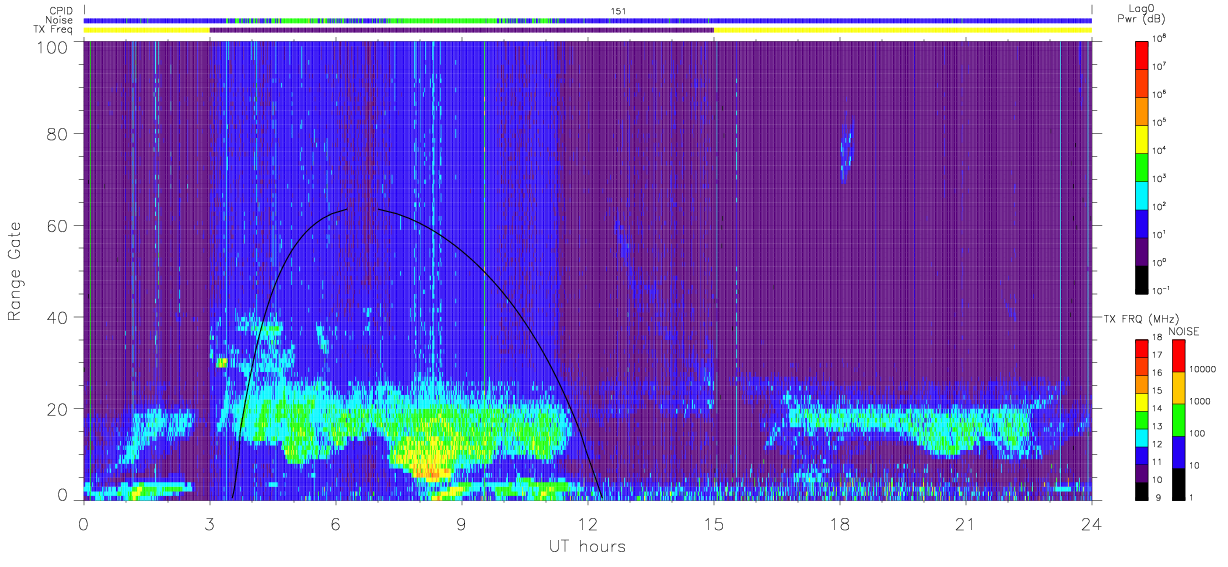Click x-axis tick label 9
Screen dimensions: 1228x567
(462, 523)
